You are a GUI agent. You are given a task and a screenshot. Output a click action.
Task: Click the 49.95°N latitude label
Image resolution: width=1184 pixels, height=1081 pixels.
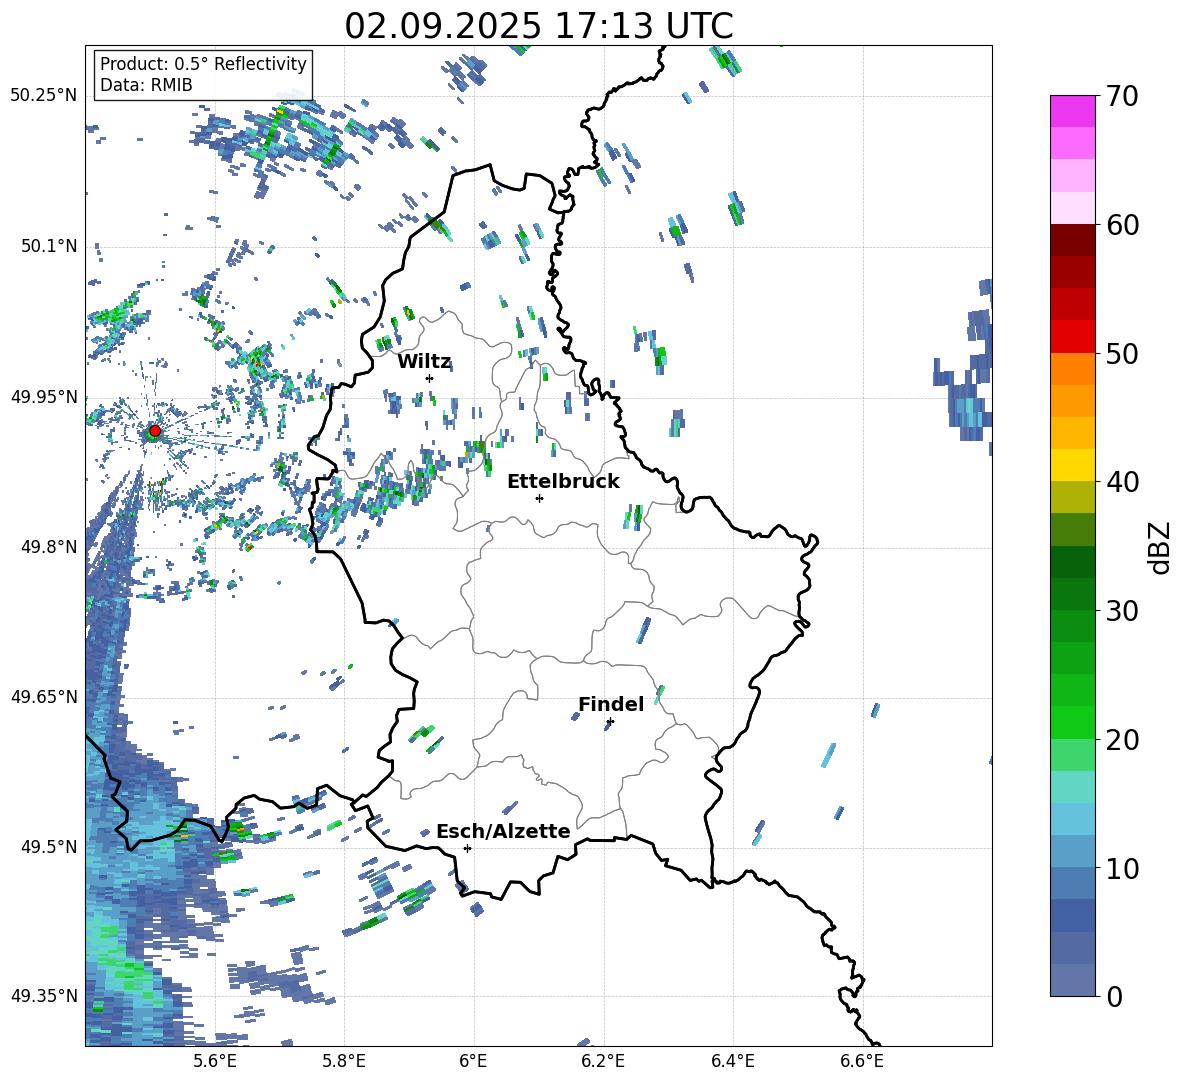(44, 397)
